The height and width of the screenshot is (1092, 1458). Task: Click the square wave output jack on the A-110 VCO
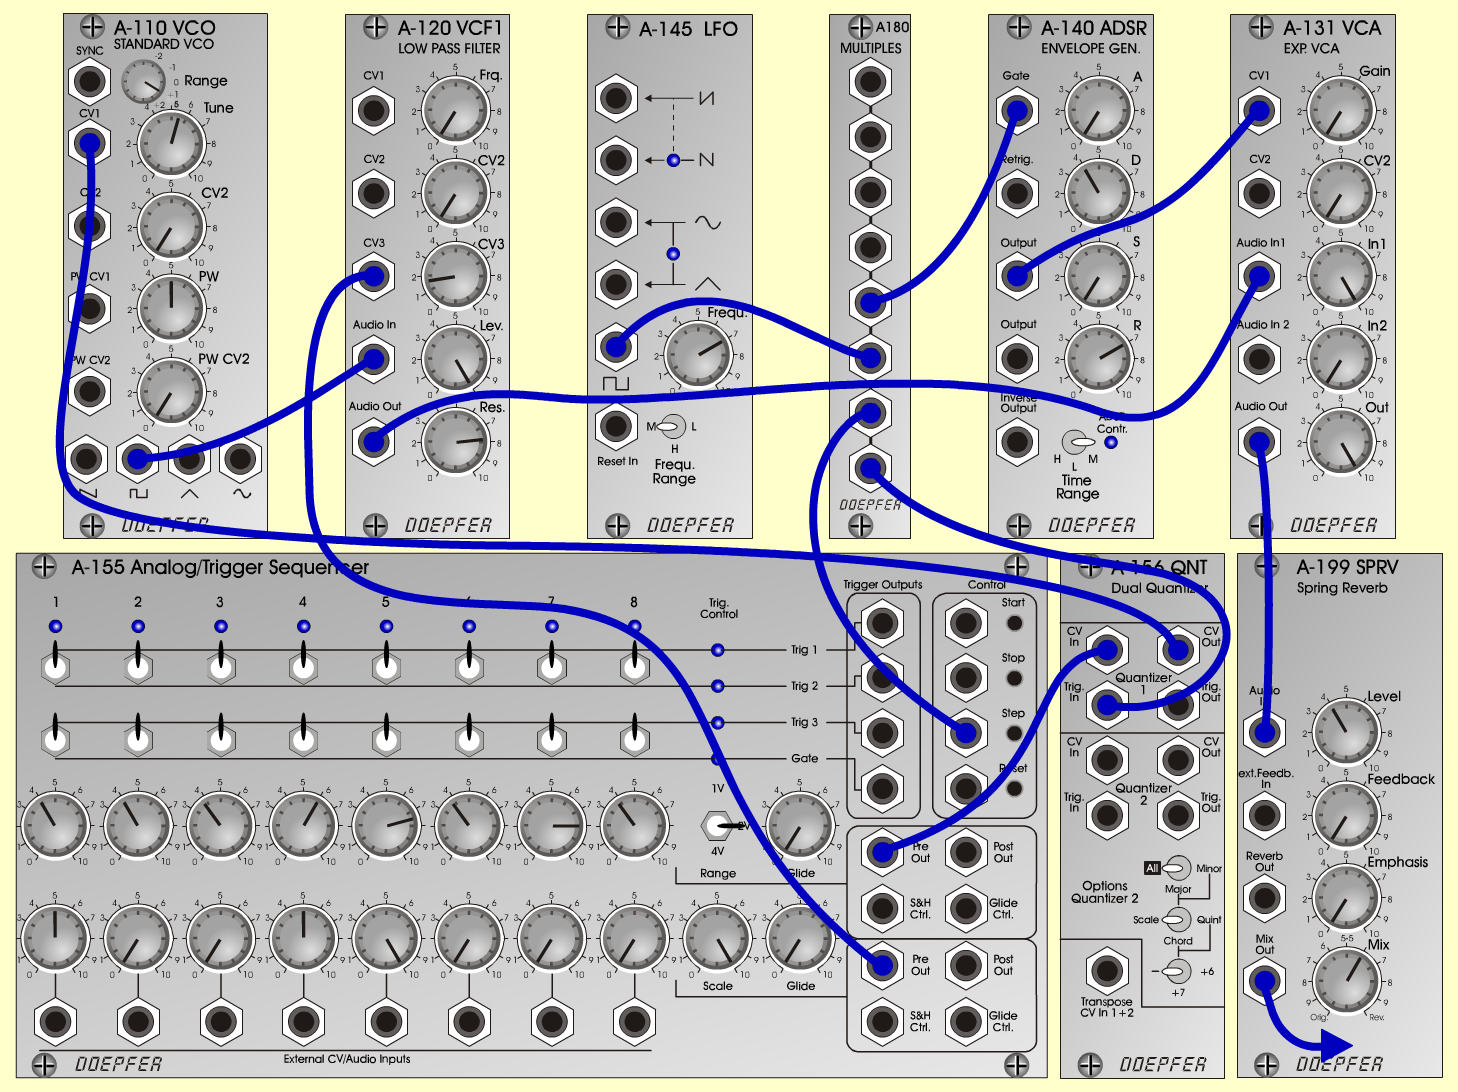click(137, 460)
